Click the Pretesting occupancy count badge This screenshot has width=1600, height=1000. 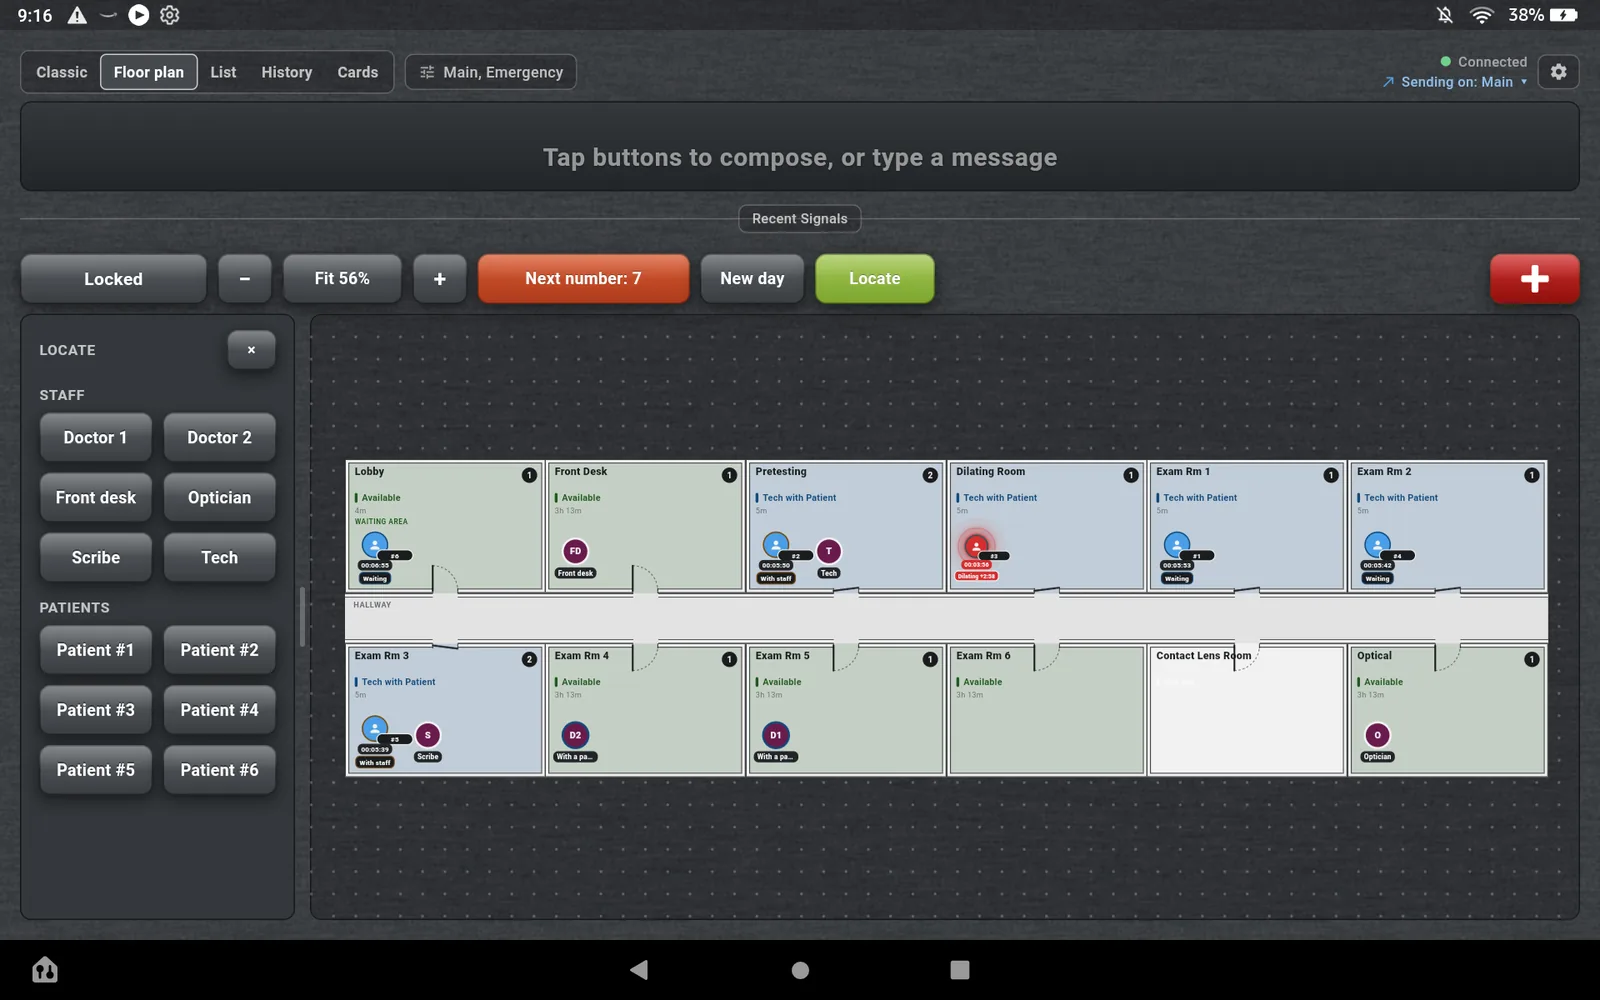(x=930, y=475)
